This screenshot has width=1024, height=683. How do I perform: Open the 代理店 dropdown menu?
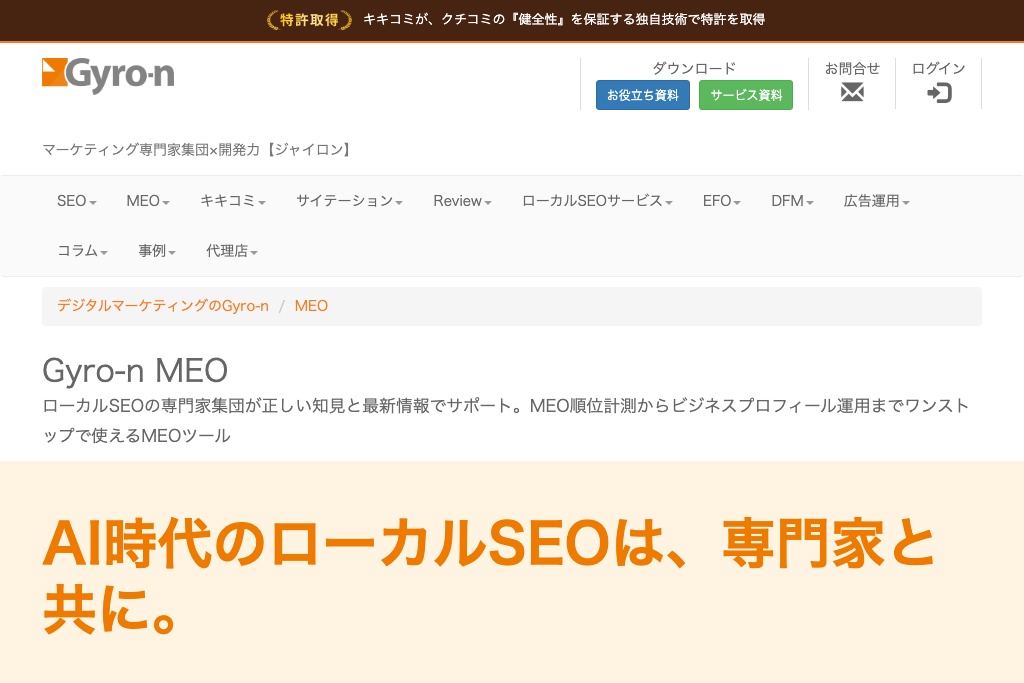[232, 251]
